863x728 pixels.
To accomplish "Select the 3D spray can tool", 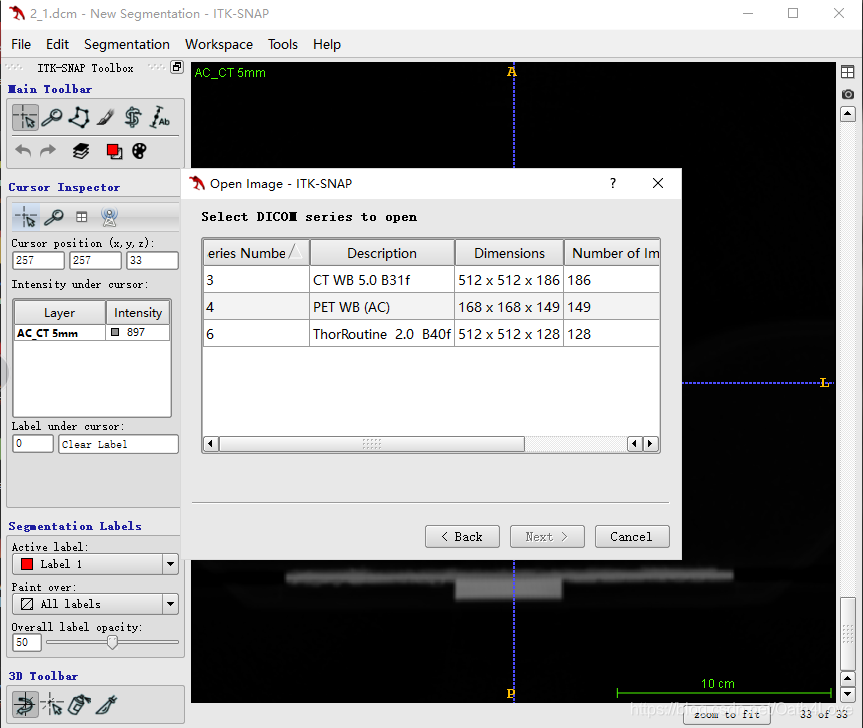I will [79, 704].
